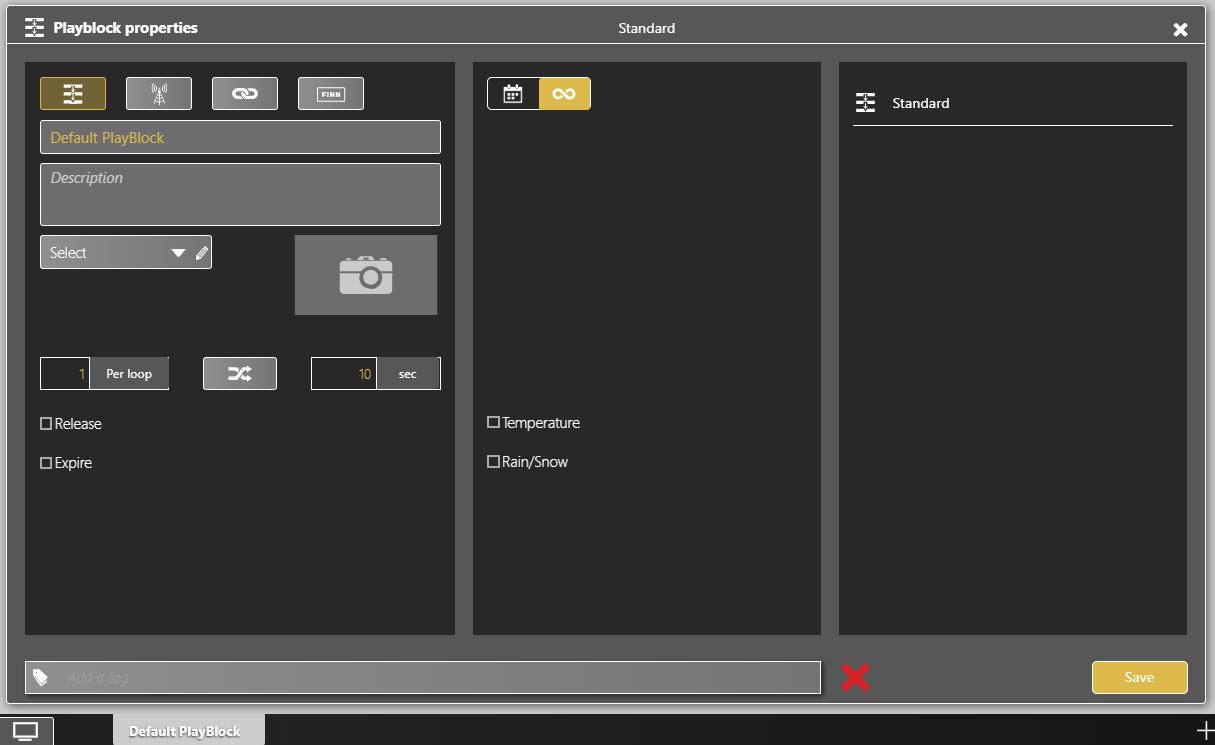1215x745 pixels.
Task: Enable the Expire checkbox
Action: pos(46,463)
